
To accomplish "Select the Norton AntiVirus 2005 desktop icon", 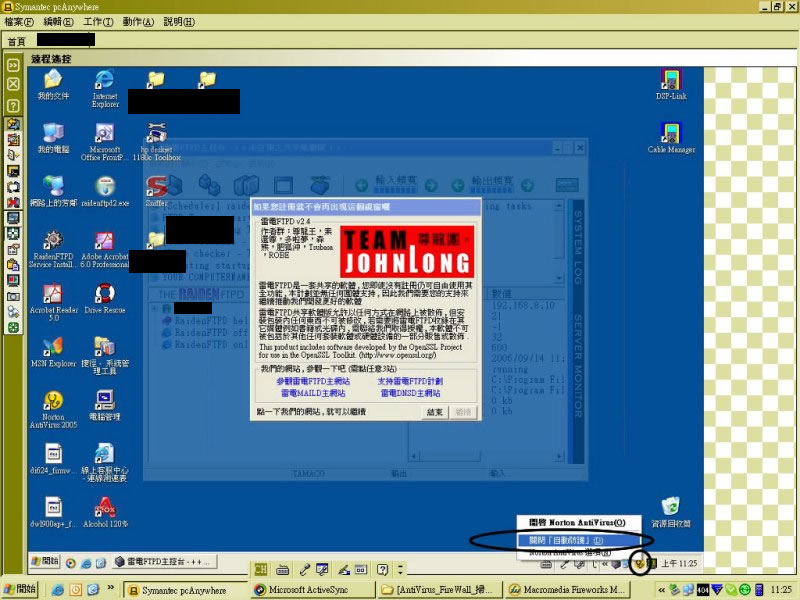I will click(53, 409).
